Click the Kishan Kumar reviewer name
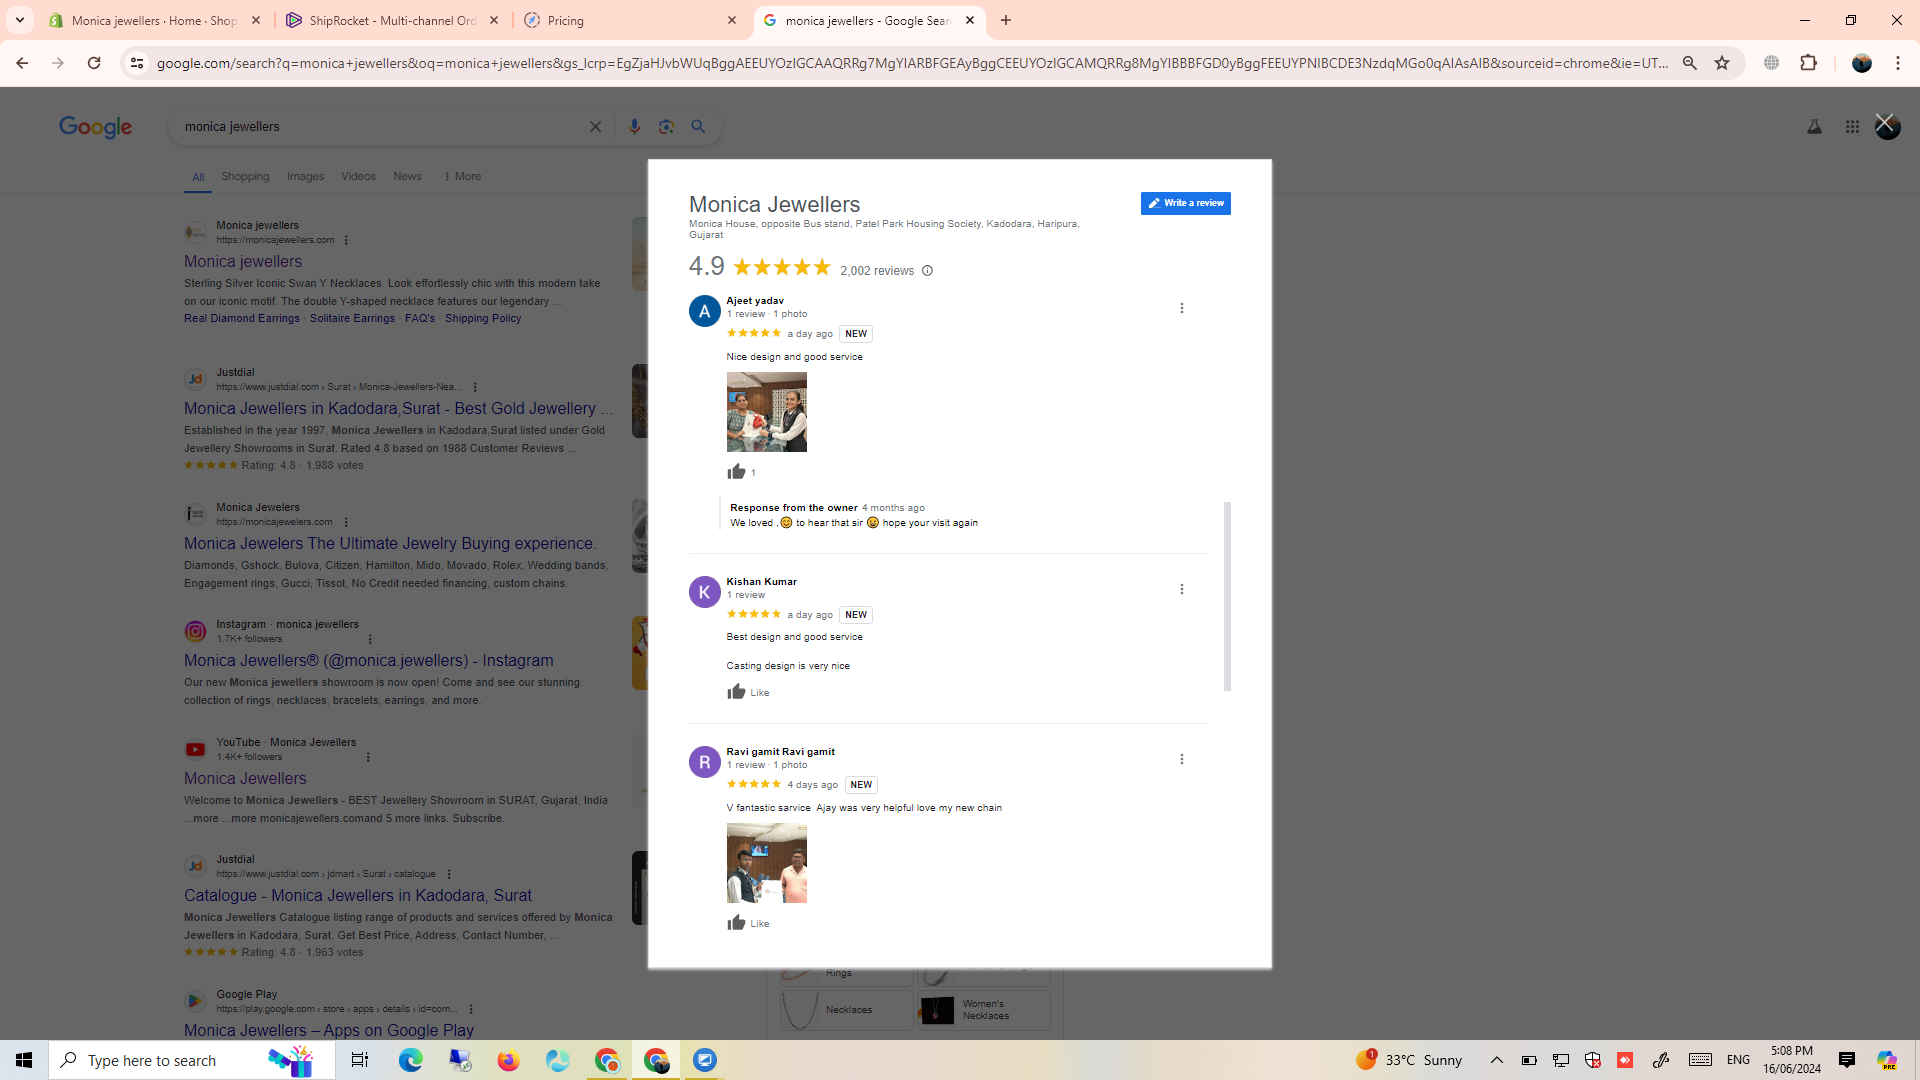Image resolution: width=1920 pixels, height=1080 pixels. [761, 582]
